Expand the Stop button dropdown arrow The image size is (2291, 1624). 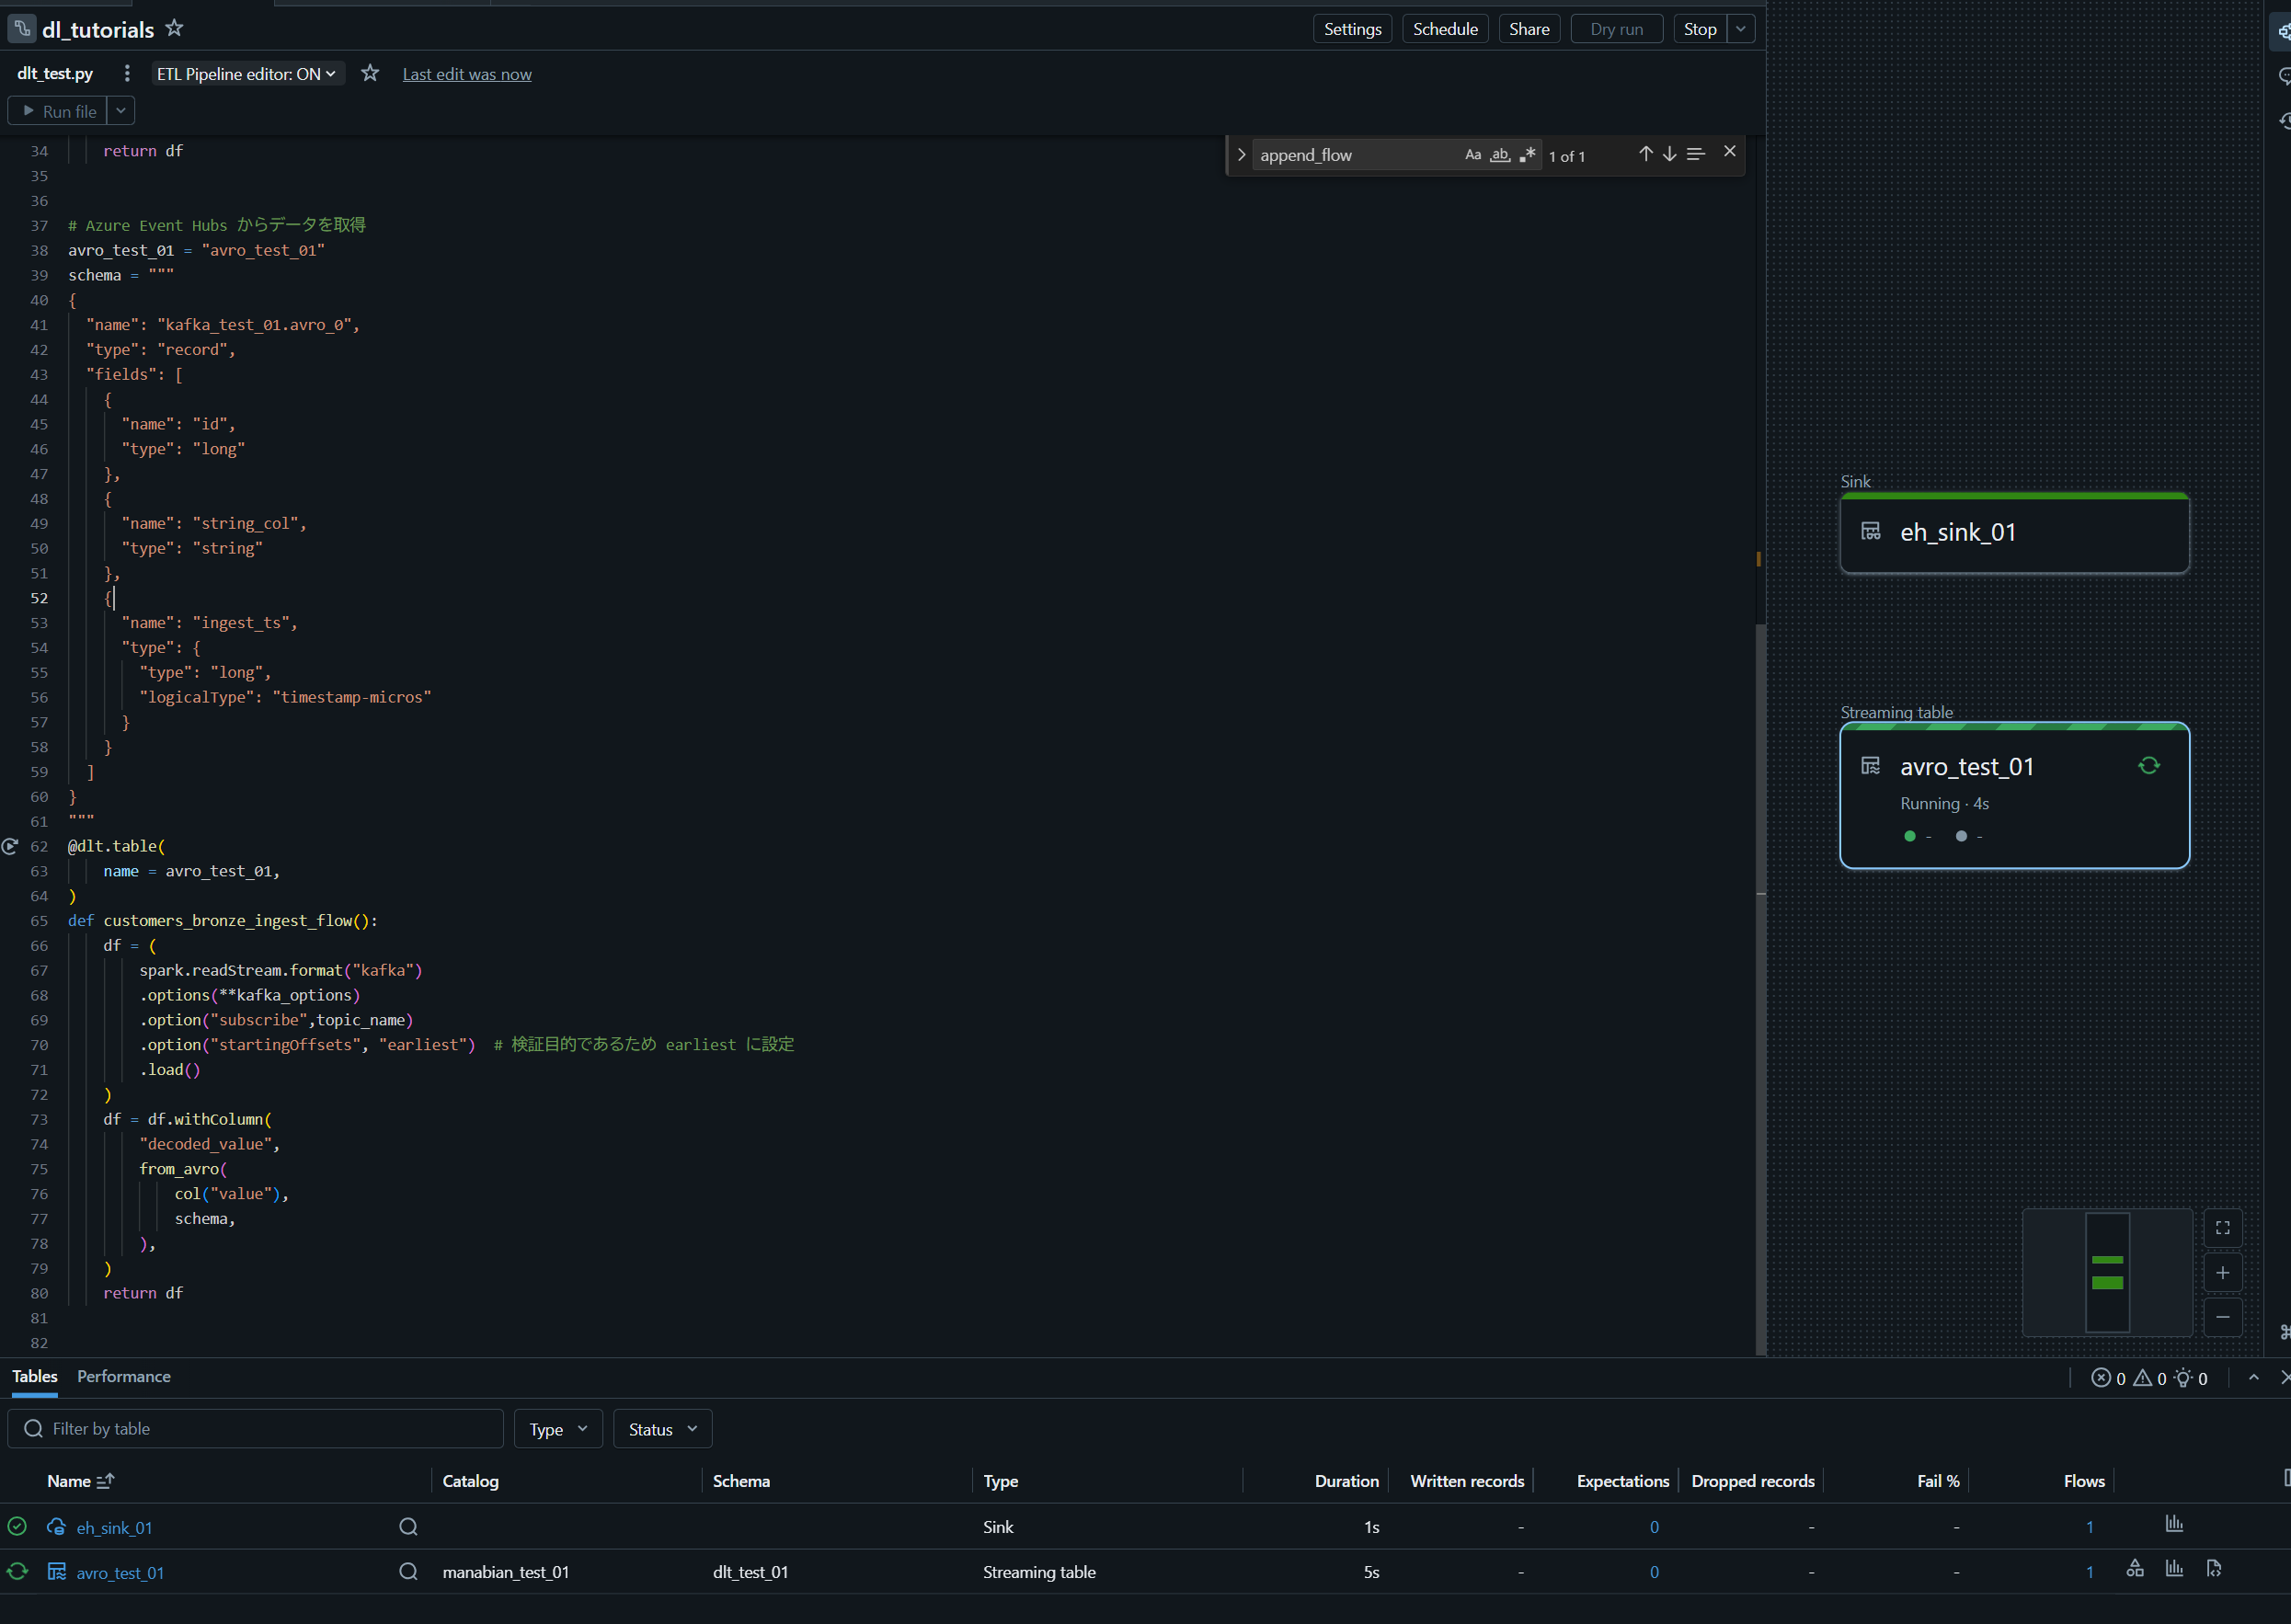1741,29
